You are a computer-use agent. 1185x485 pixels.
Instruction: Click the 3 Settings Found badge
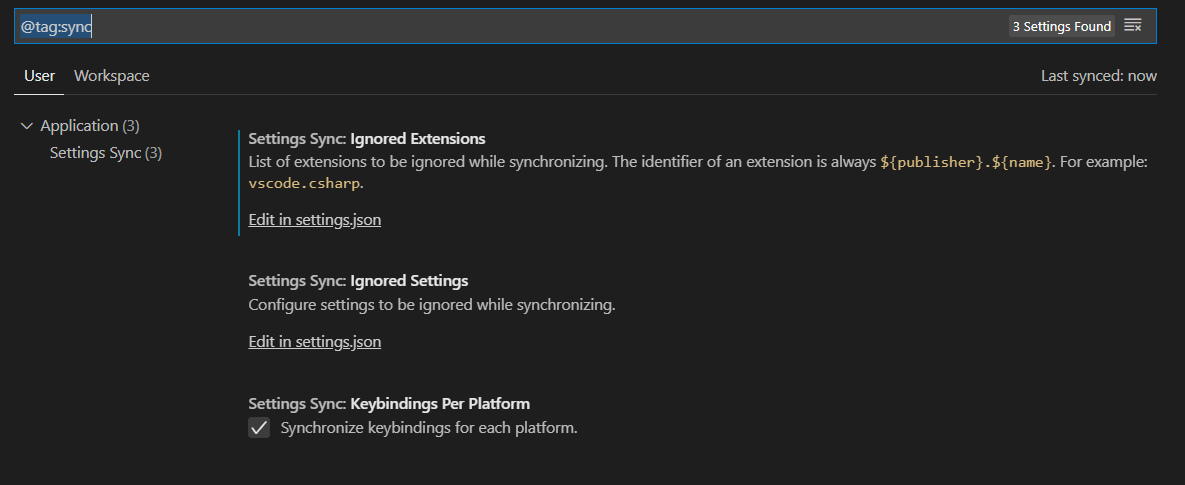pyautogui.click(x=1062, y=26)
